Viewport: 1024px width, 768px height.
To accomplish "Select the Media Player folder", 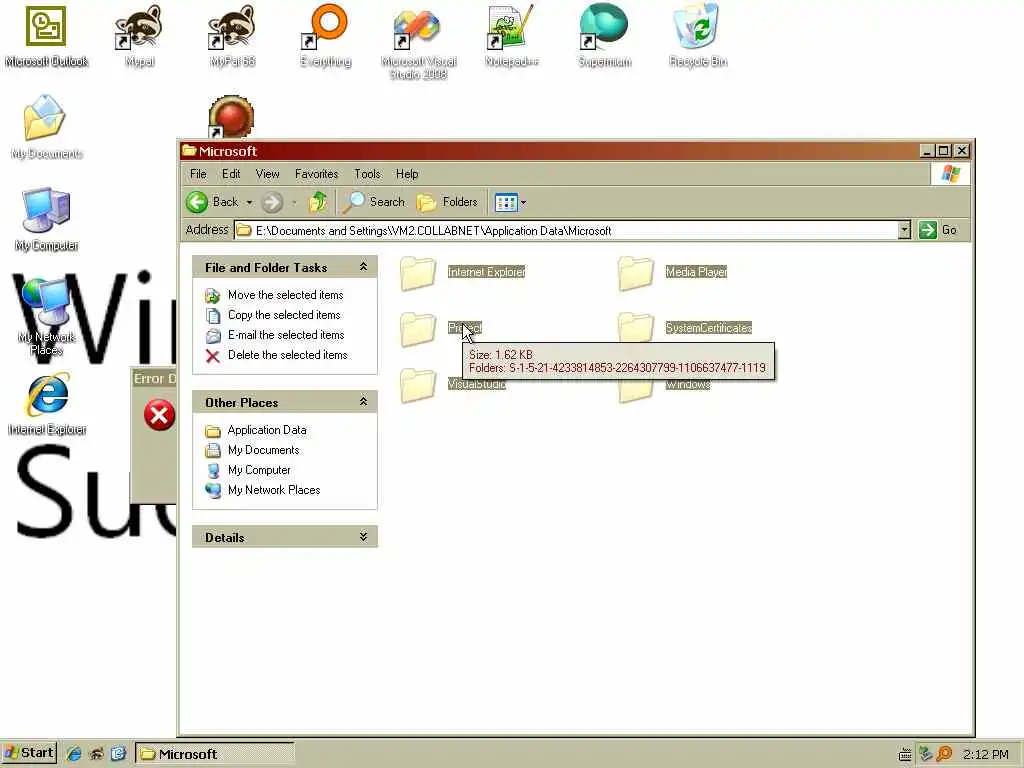I will [673, 272].
